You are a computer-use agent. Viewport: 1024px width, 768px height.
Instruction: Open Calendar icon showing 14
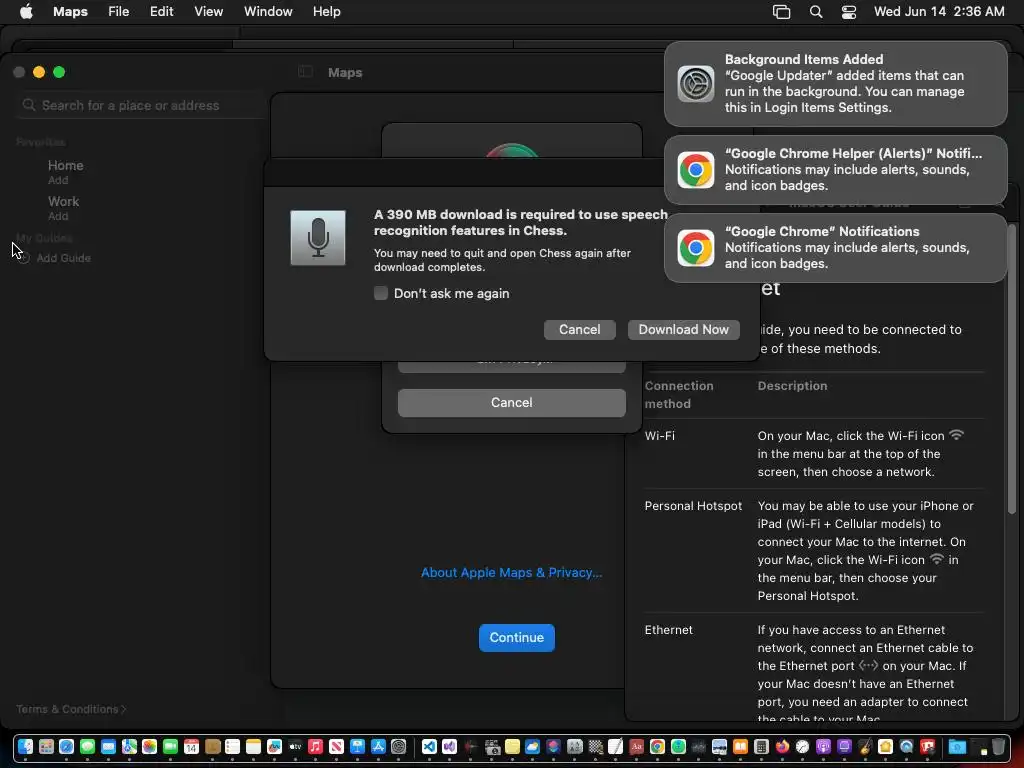(191, 746)
